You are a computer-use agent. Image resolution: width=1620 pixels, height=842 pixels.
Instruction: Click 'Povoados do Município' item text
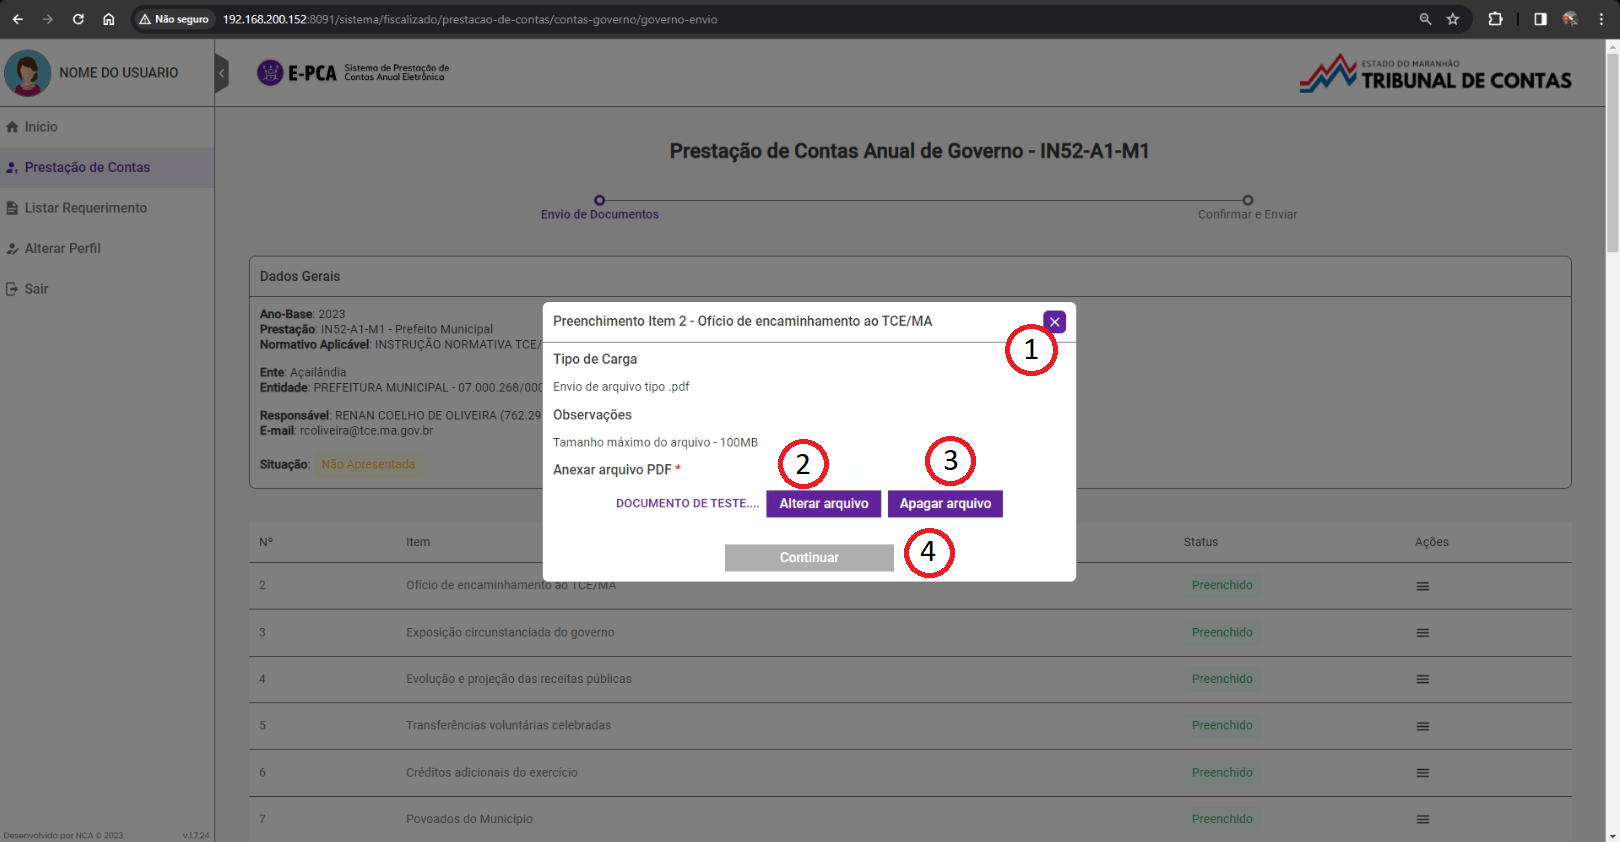click(469, 819)
